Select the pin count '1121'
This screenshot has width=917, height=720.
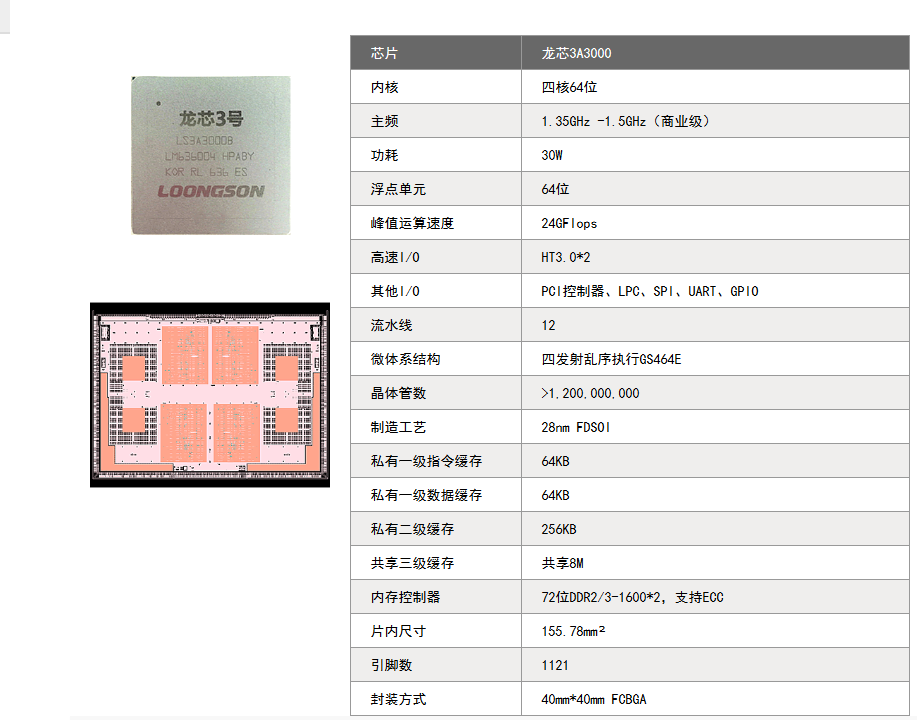pyautogui.click(x=555, y=665)
